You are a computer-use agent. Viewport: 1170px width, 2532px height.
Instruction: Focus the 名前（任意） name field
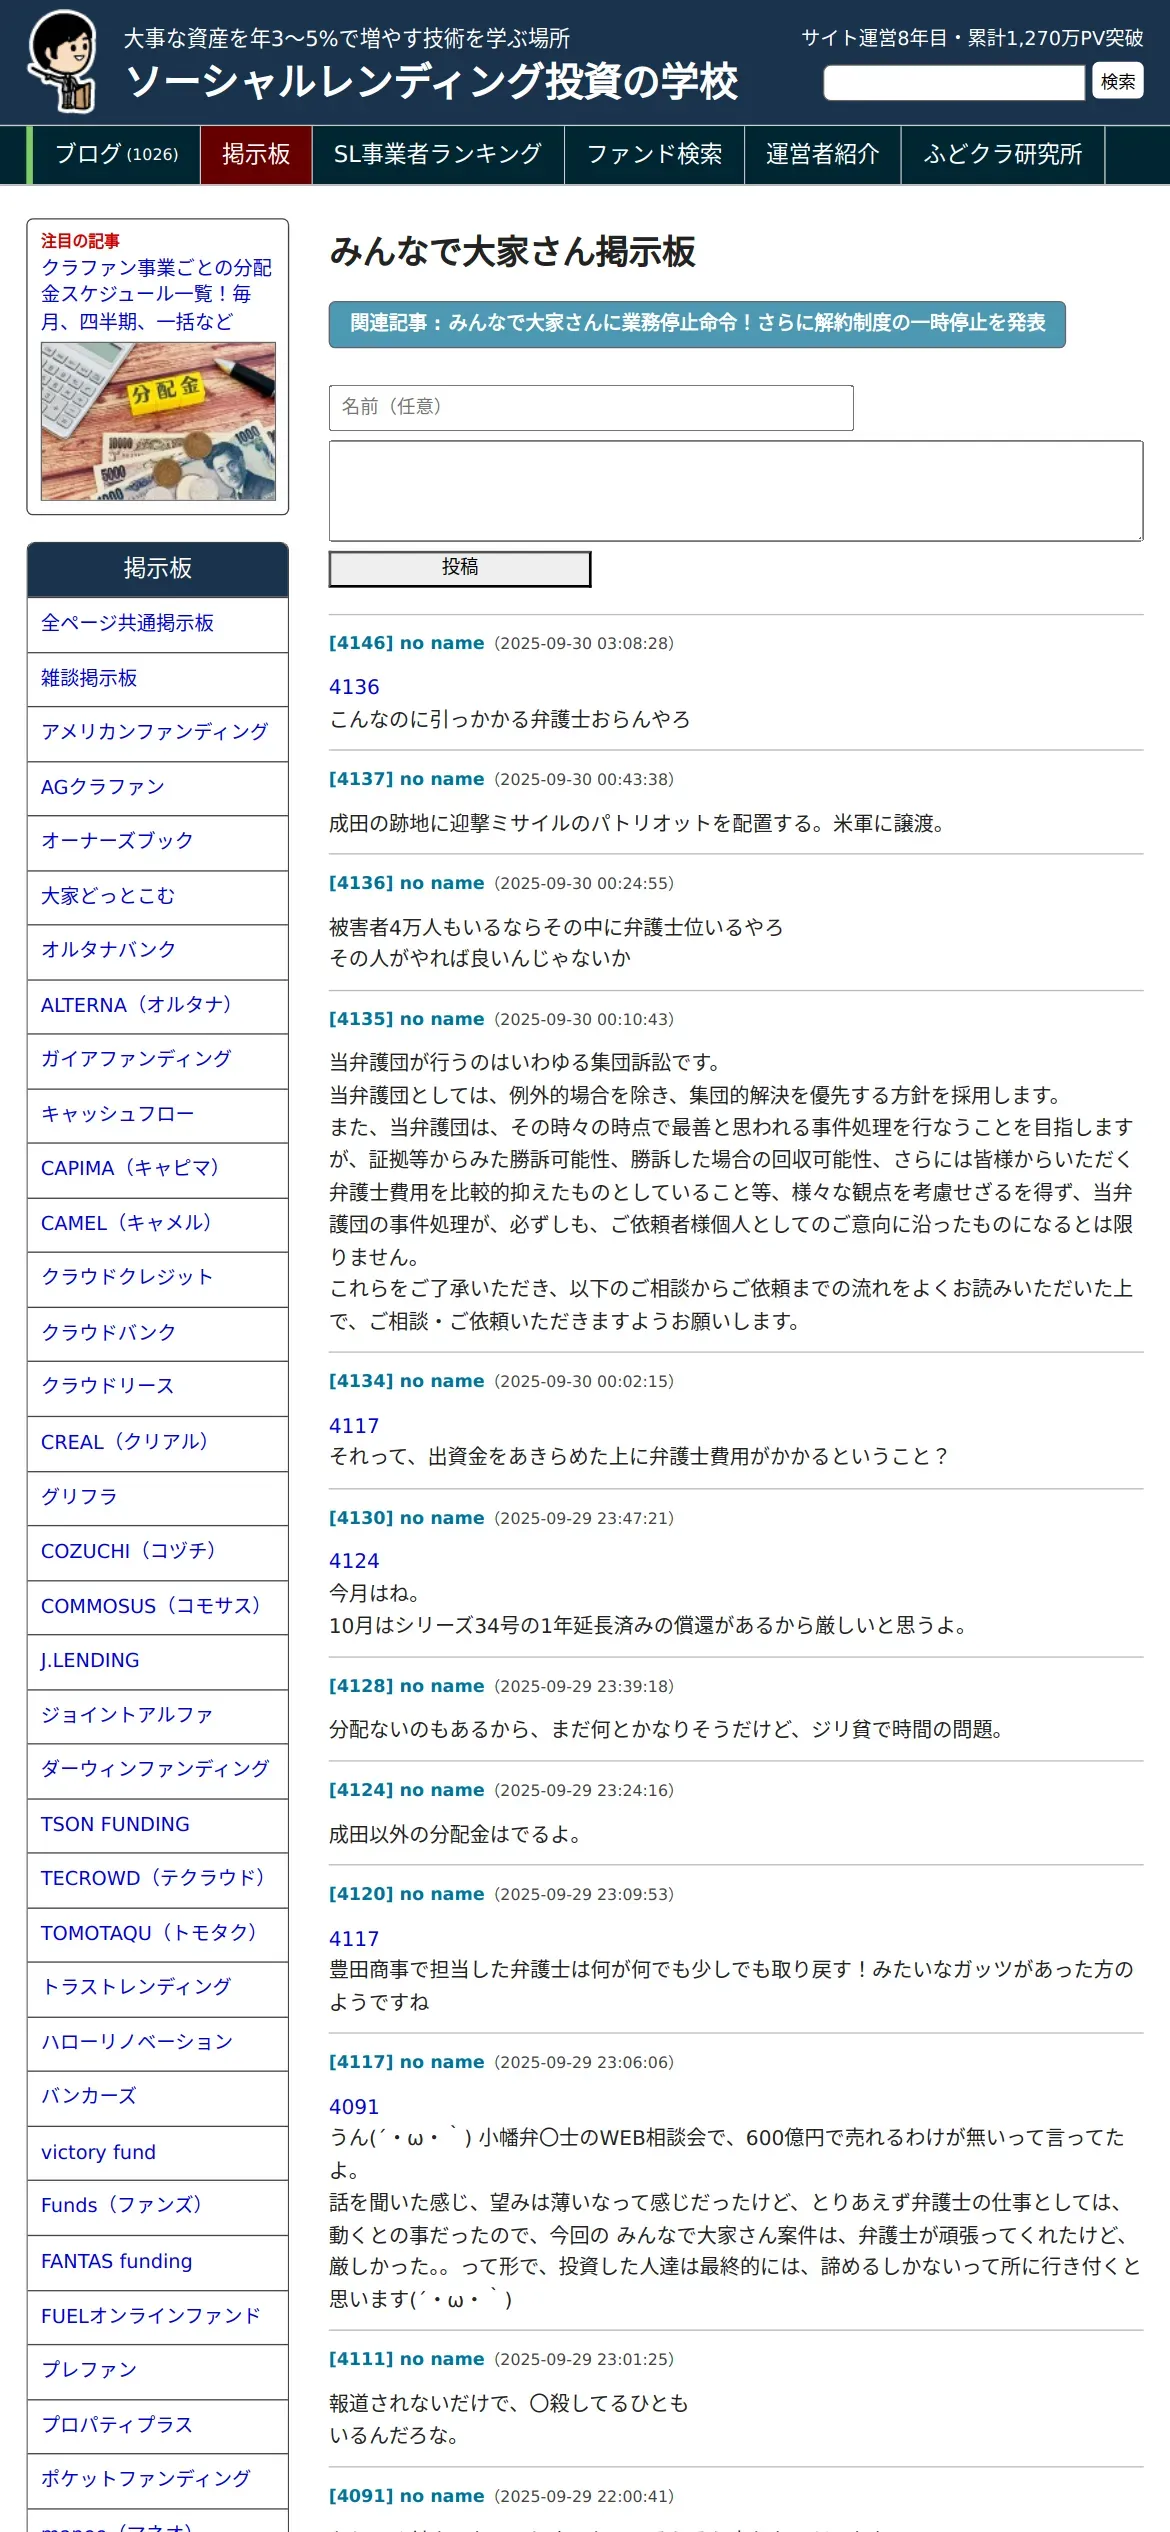pyautogui.click(x=591, y=408)
